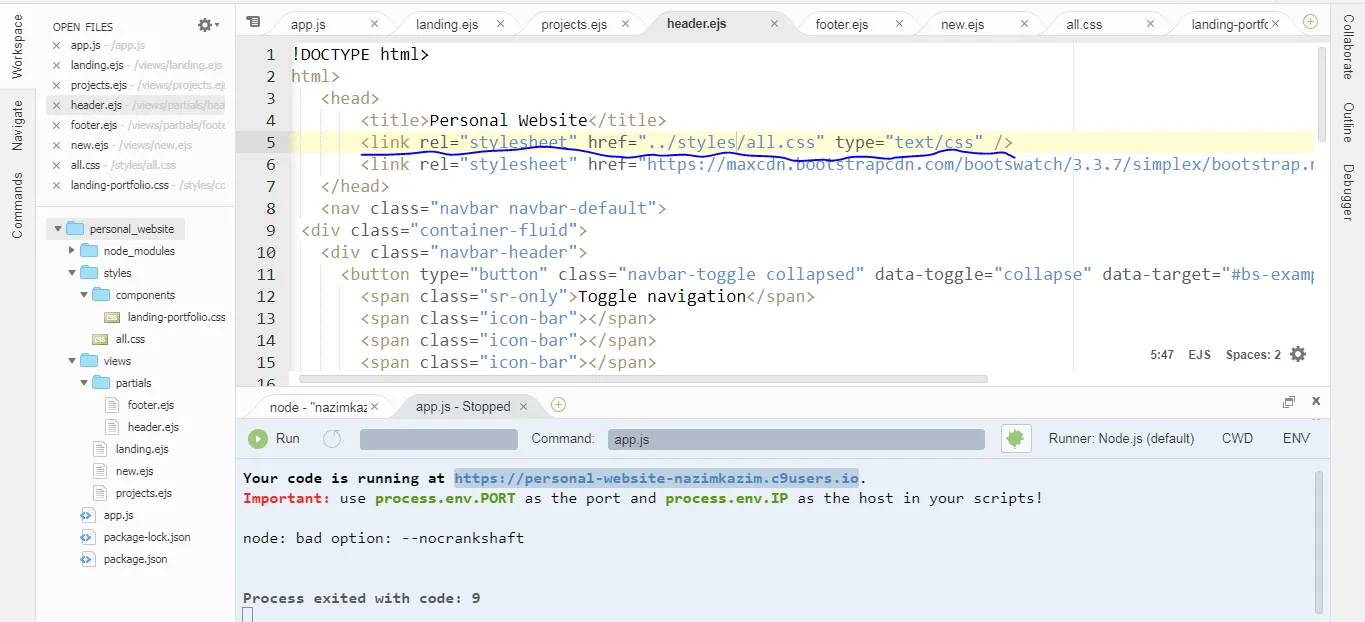Close header.ejs in the Open Files list
1365x622 pixels.
(57, 105)
